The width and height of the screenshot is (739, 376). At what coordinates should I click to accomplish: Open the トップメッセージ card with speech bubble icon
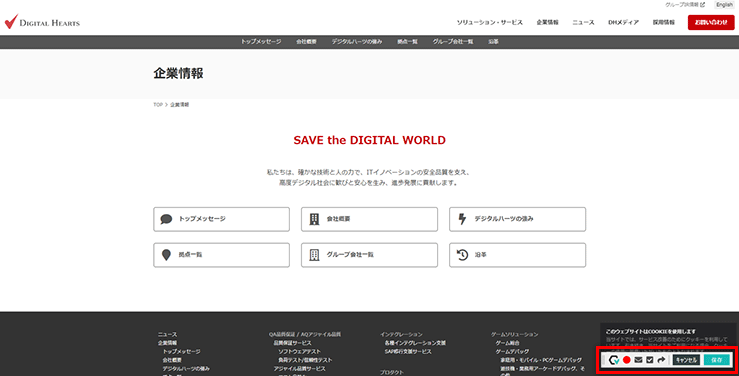click(x=222, y=219)
